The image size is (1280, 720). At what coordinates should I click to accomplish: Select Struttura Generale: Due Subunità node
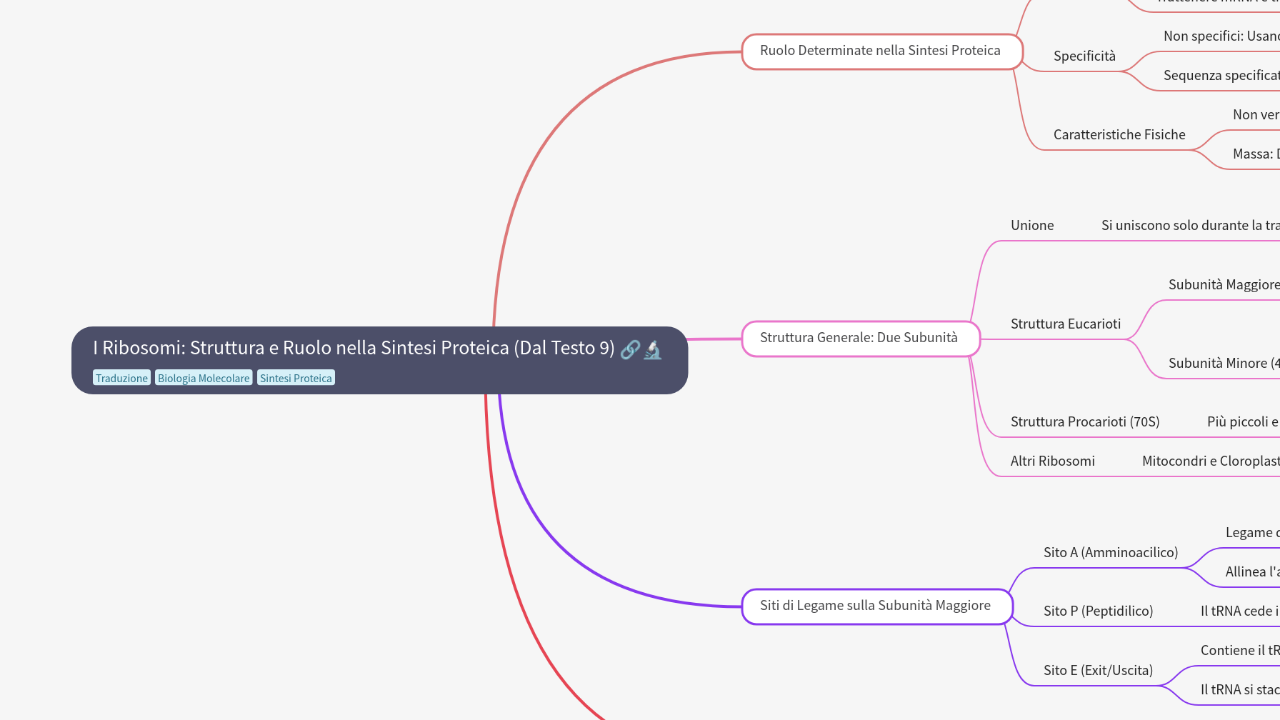[859, 338]
